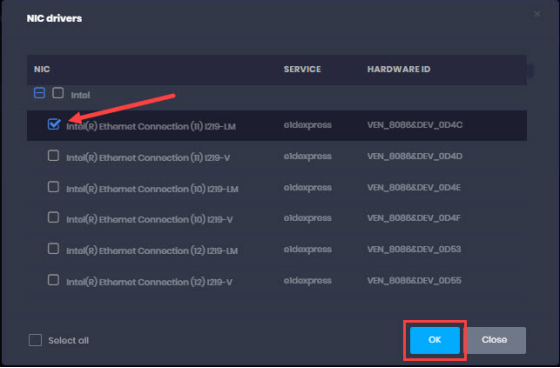The height and width of the screenshot is (368, 560).
Task: Select row Intel(R) Ethernet Connection (10) I219-LM
Action: [277, 188]
